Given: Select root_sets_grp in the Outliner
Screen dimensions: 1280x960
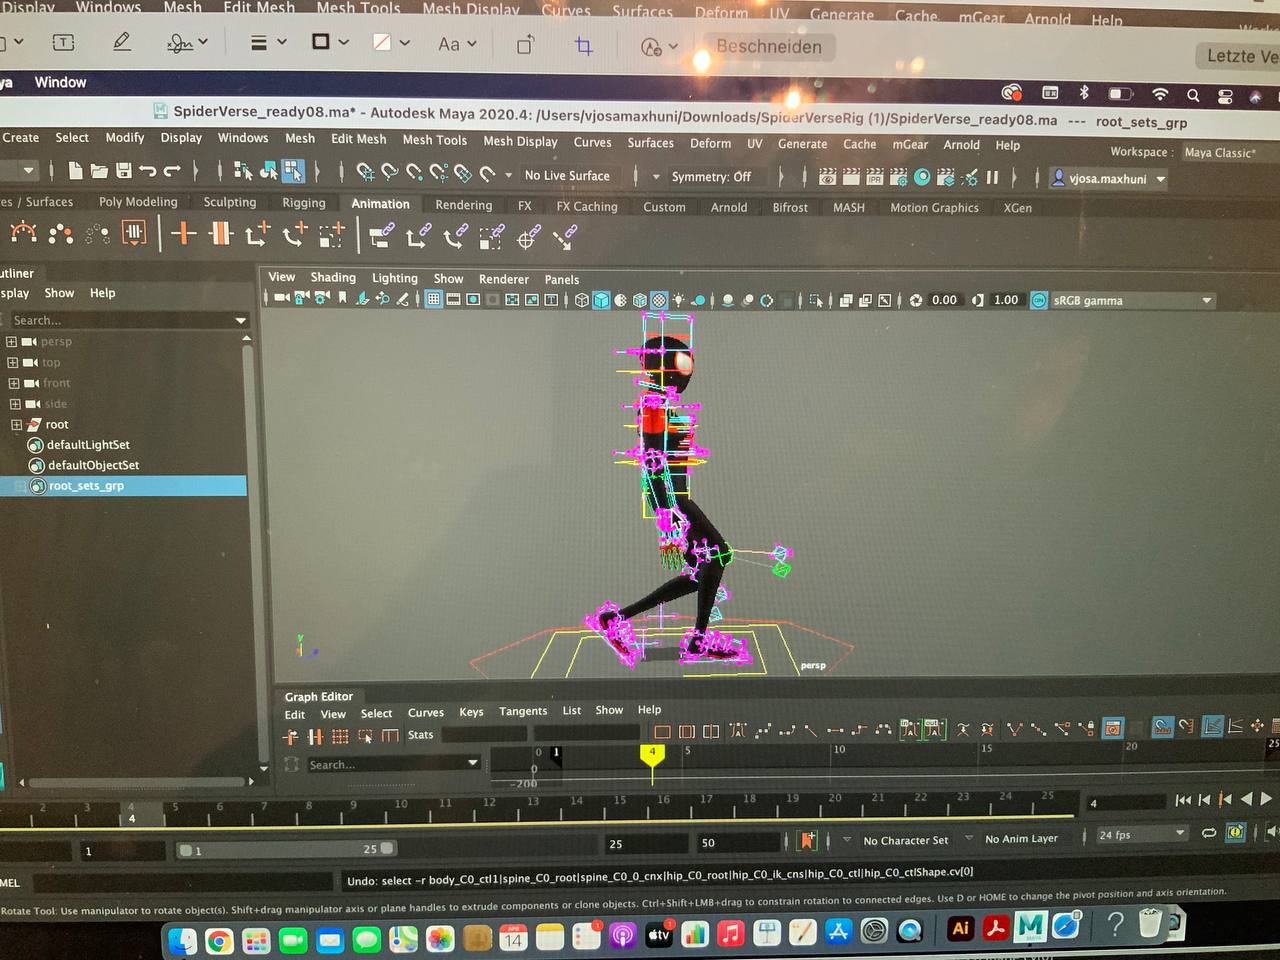Looking at the screenshot, I should pyautogui.click(x=122, y=486).
